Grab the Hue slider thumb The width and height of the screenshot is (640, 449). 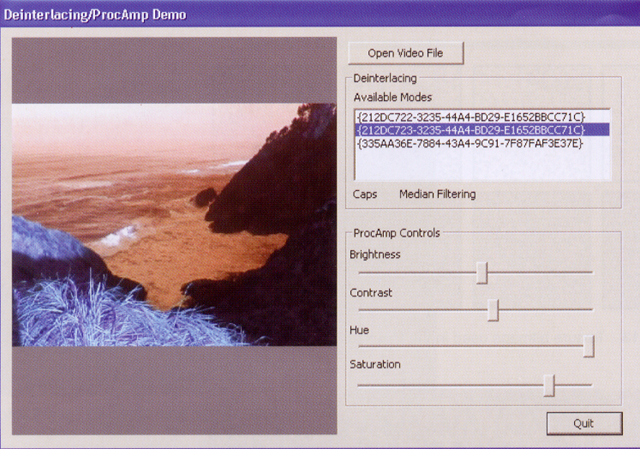click(x=589, y=346)
